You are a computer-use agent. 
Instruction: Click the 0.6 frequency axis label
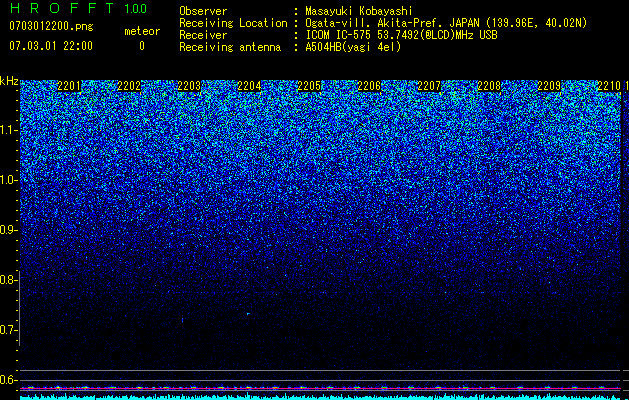pos(8,380)
